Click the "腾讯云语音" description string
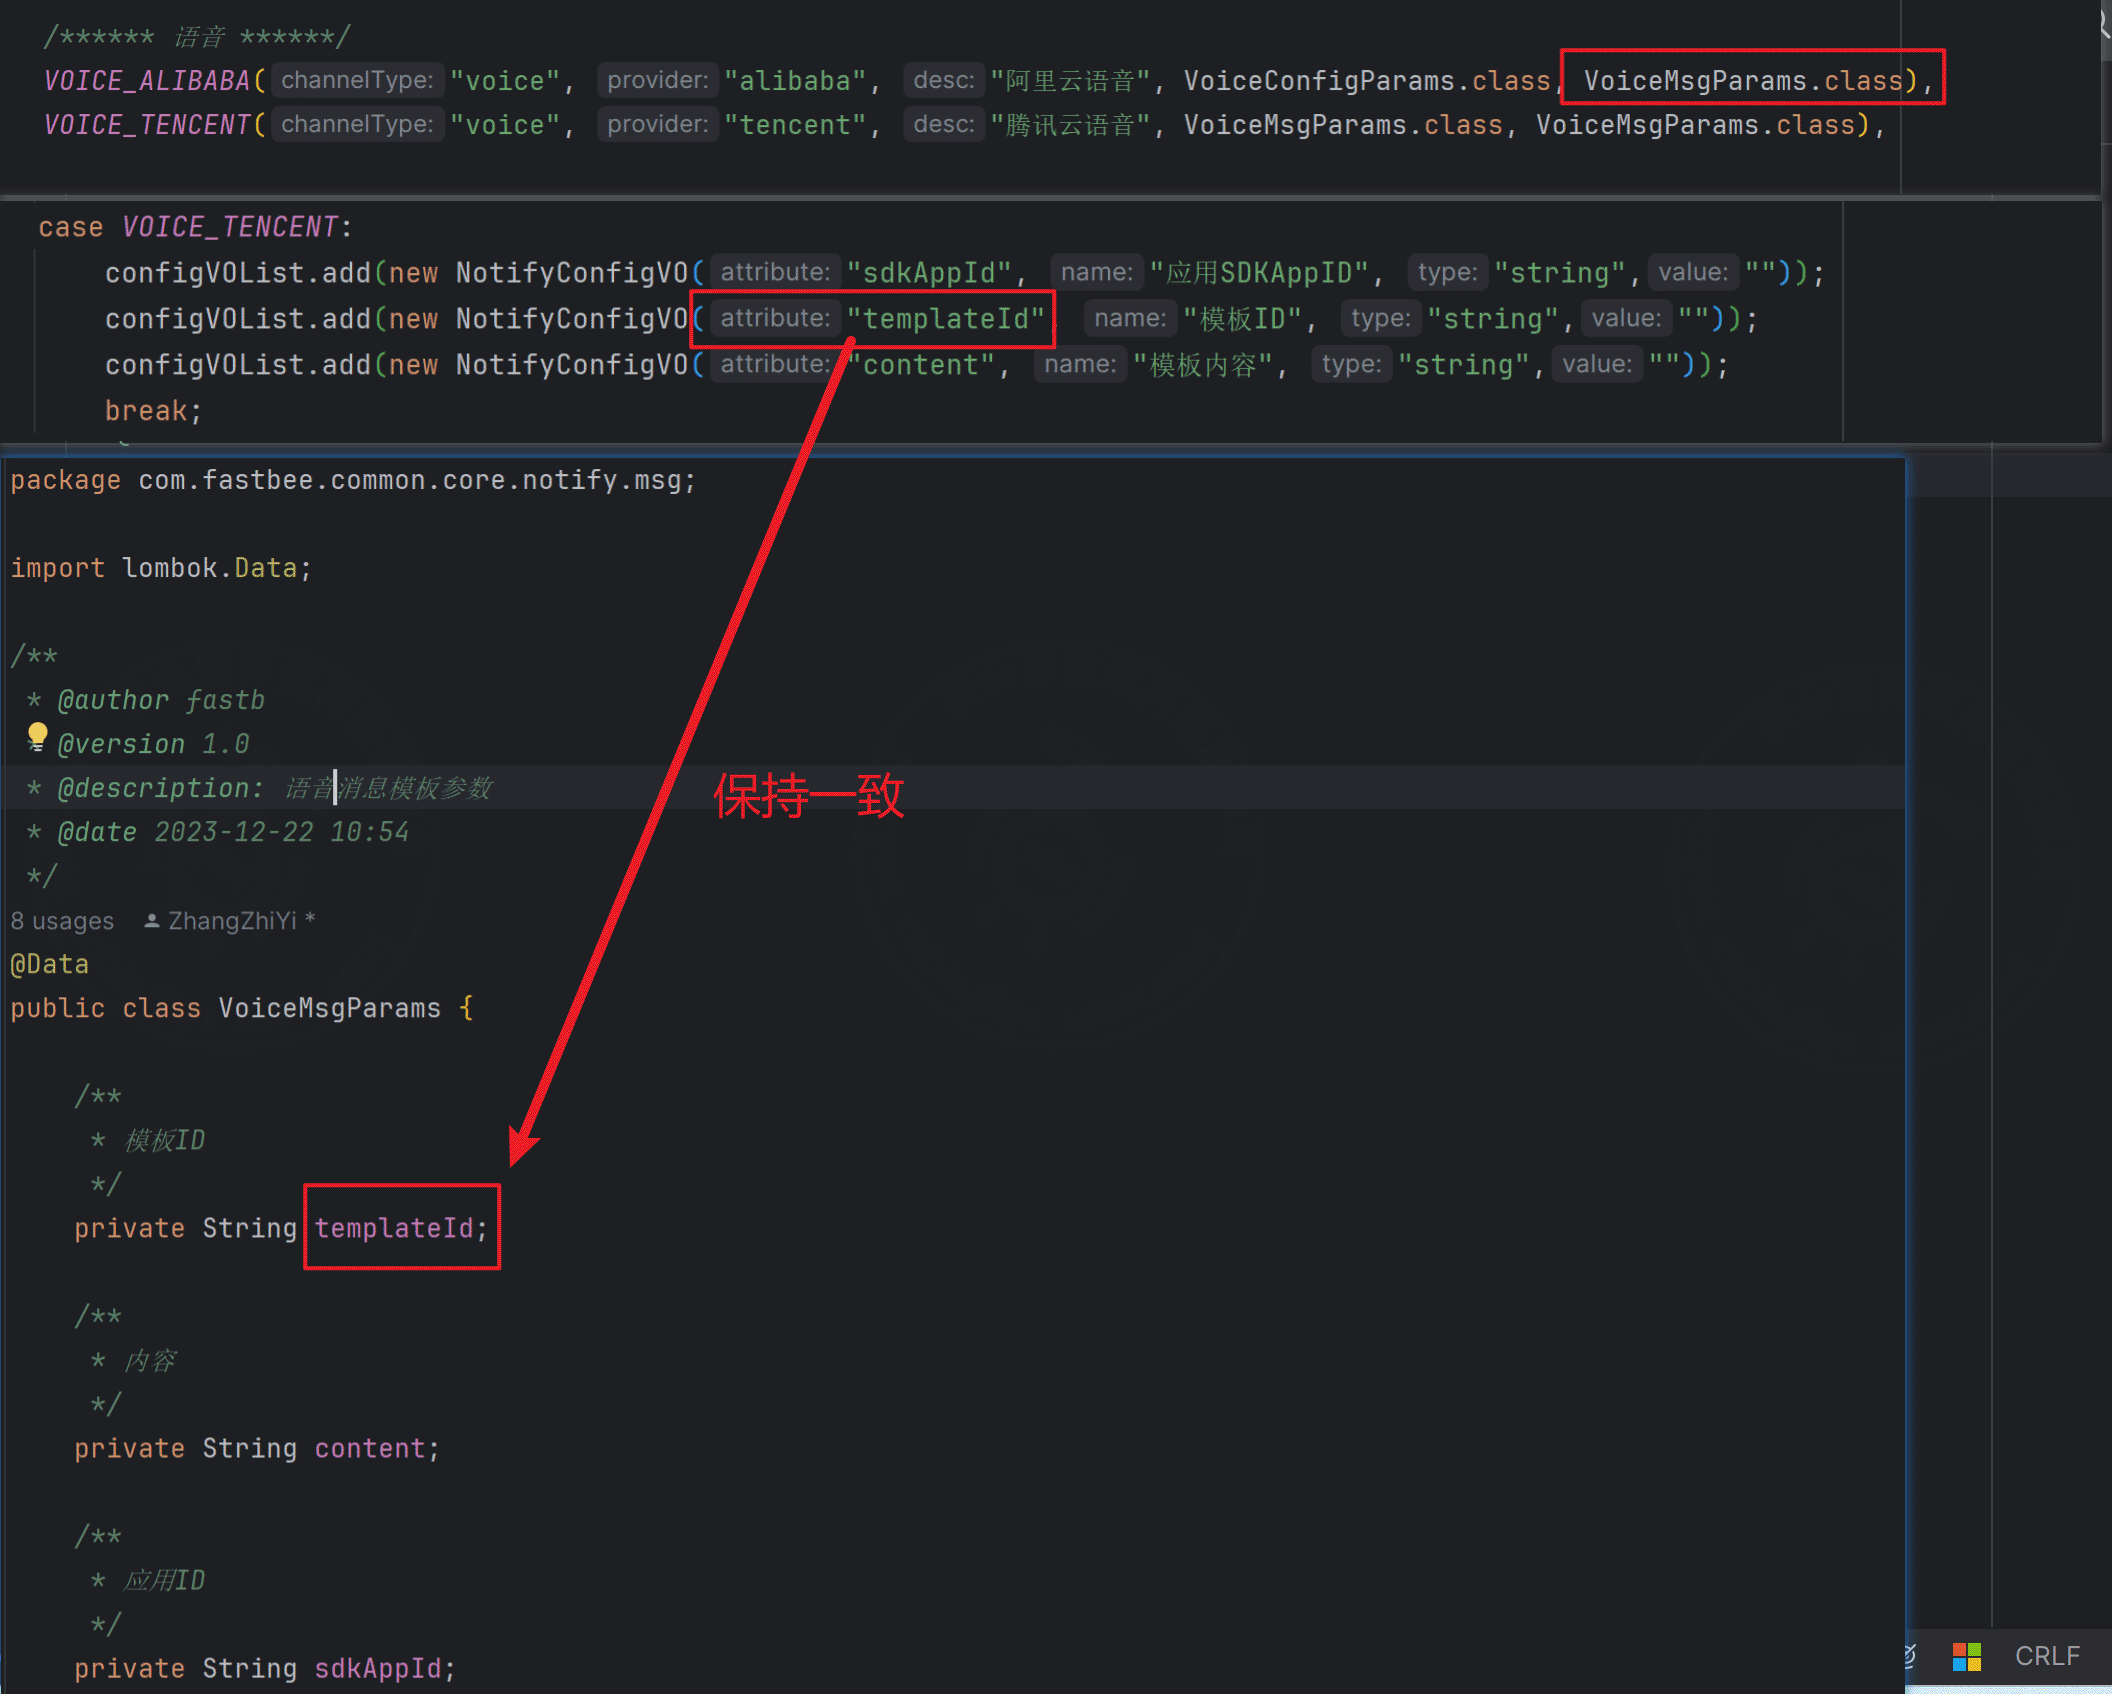The image size is (2112, 1694). [1070, 125]
